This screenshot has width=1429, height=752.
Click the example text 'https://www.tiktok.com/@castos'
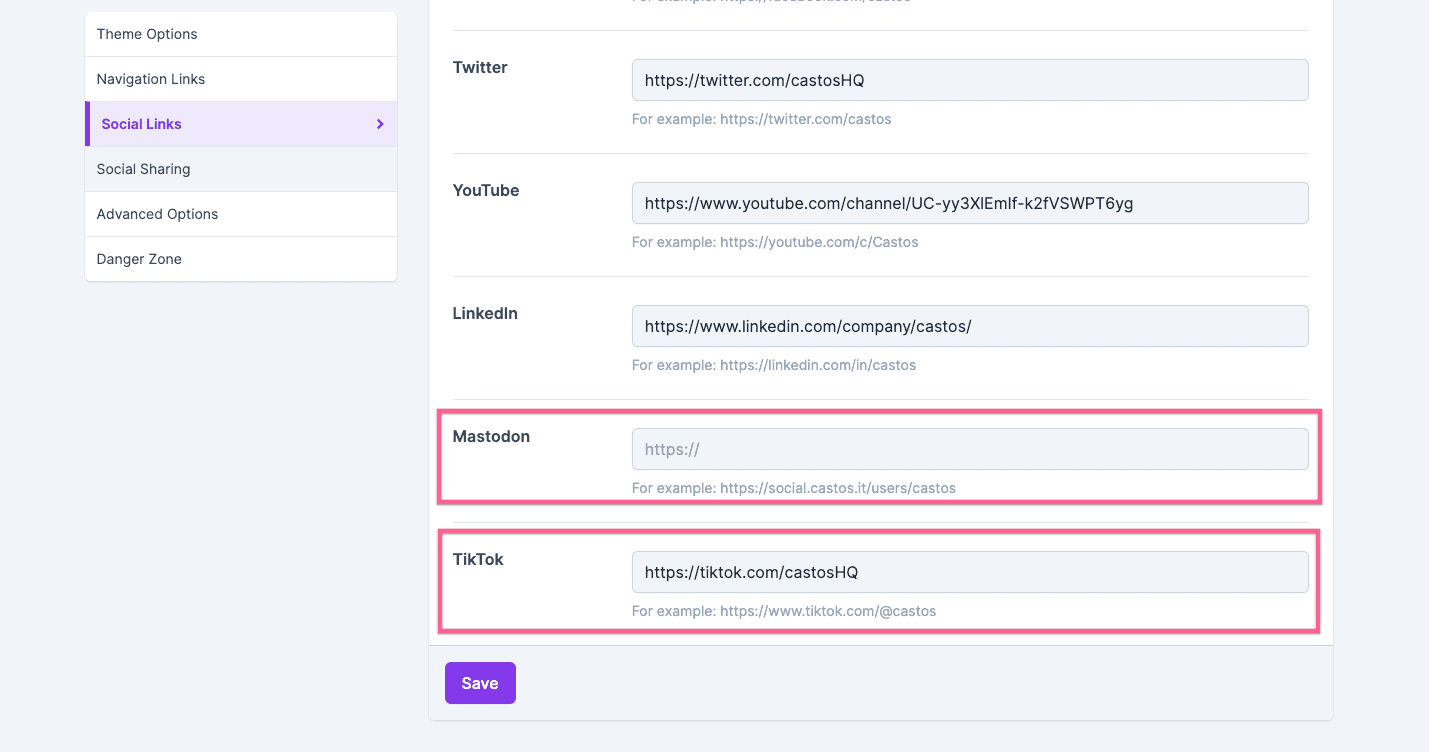pos(828,611)
